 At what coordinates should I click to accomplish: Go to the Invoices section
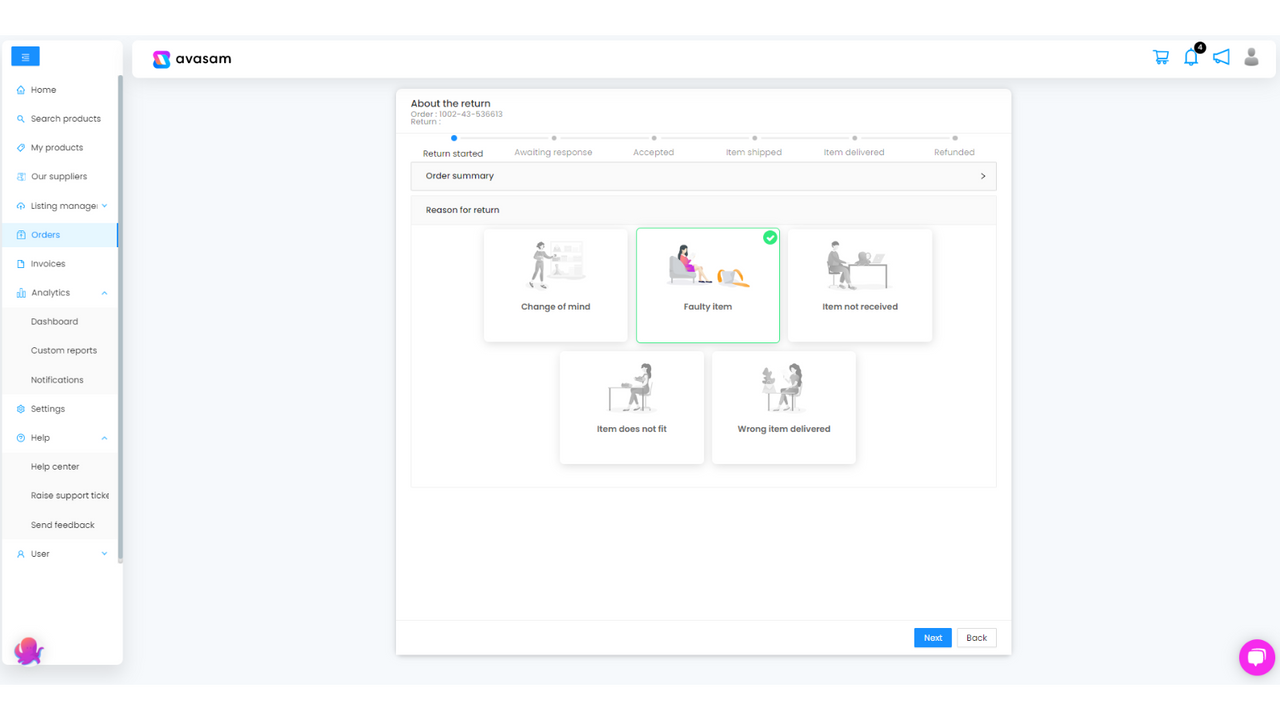coord(49,263)
